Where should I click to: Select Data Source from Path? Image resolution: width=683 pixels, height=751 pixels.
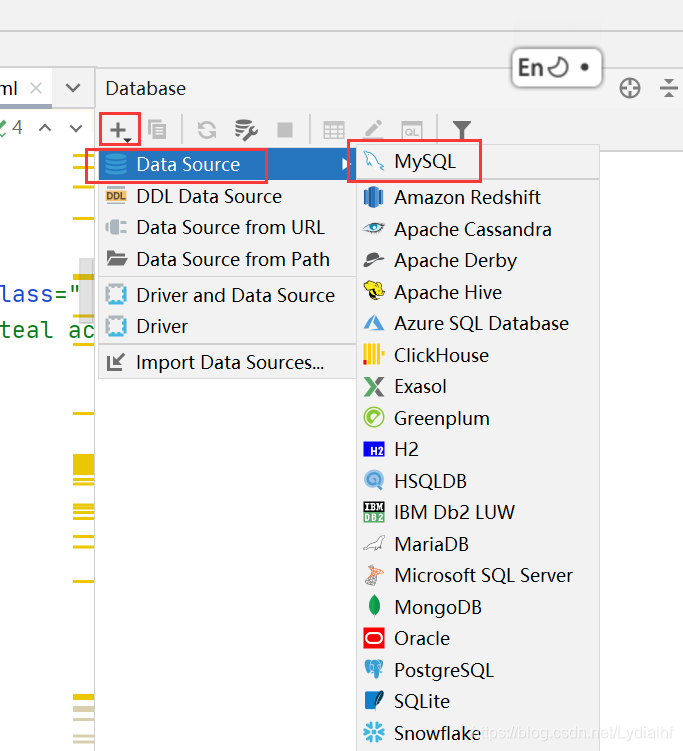pyautogui.click(x=228, y=259)
